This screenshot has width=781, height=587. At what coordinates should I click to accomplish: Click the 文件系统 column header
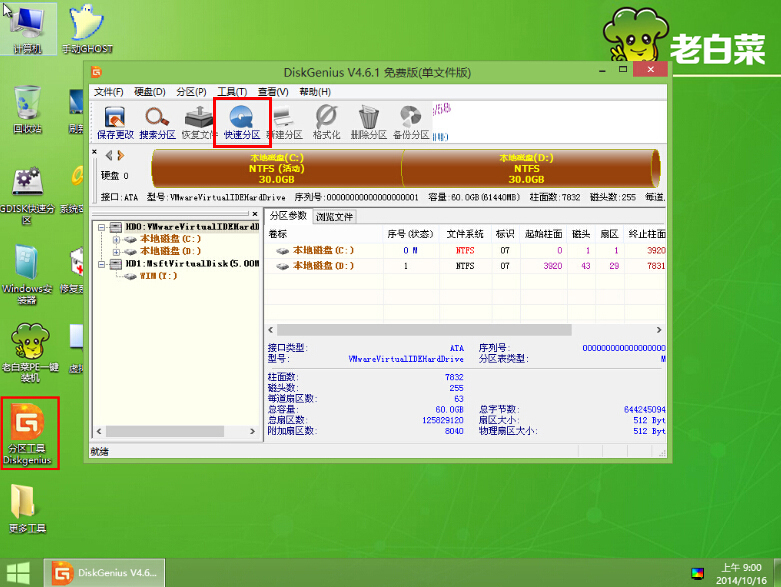(x=465, y=234)
